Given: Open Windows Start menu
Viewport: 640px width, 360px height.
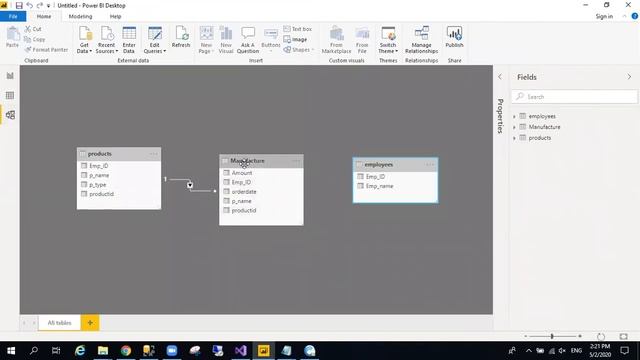Looking at the screenshot, I should [11, 351].
